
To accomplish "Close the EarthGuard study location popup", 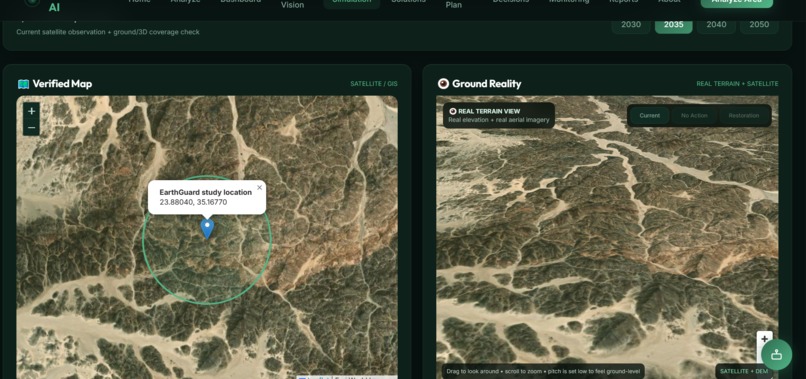I will 260,188.
